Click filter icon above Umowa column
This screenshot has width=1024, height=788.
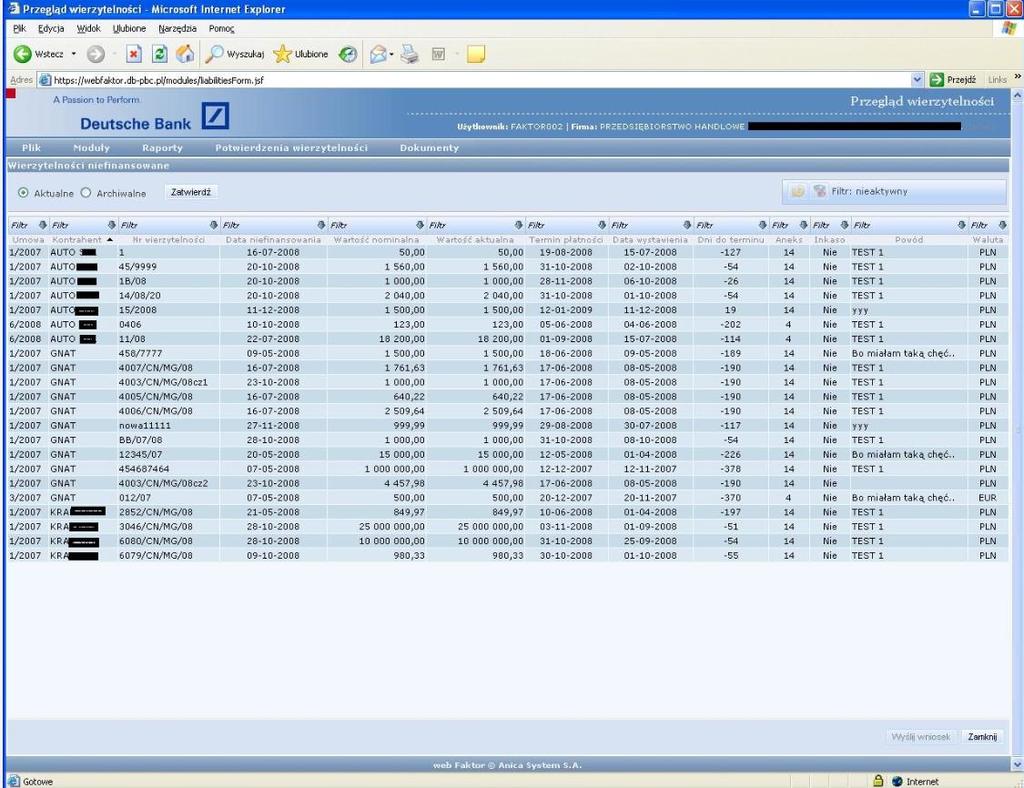click(43, 225)
